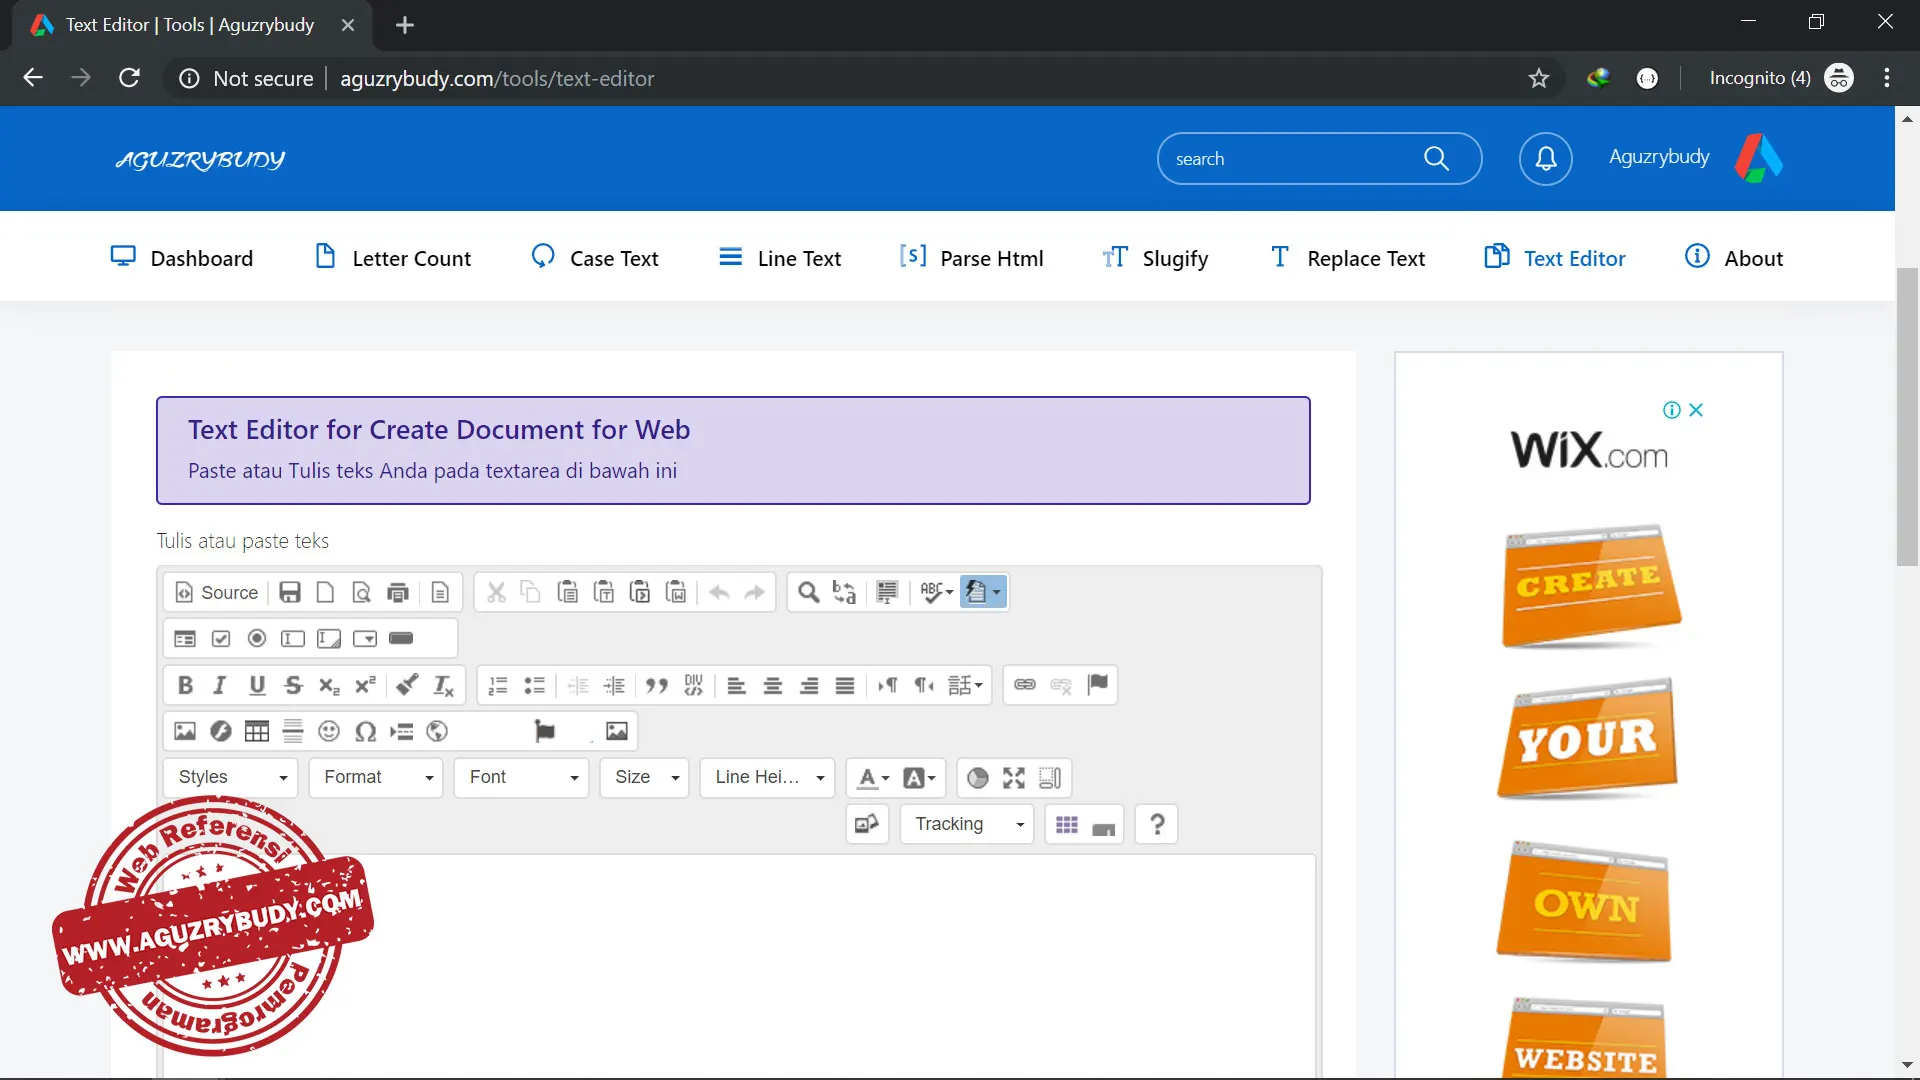Toggle Superscript formatting
Screen dimensions: 1920x1080
pos(365,685)
